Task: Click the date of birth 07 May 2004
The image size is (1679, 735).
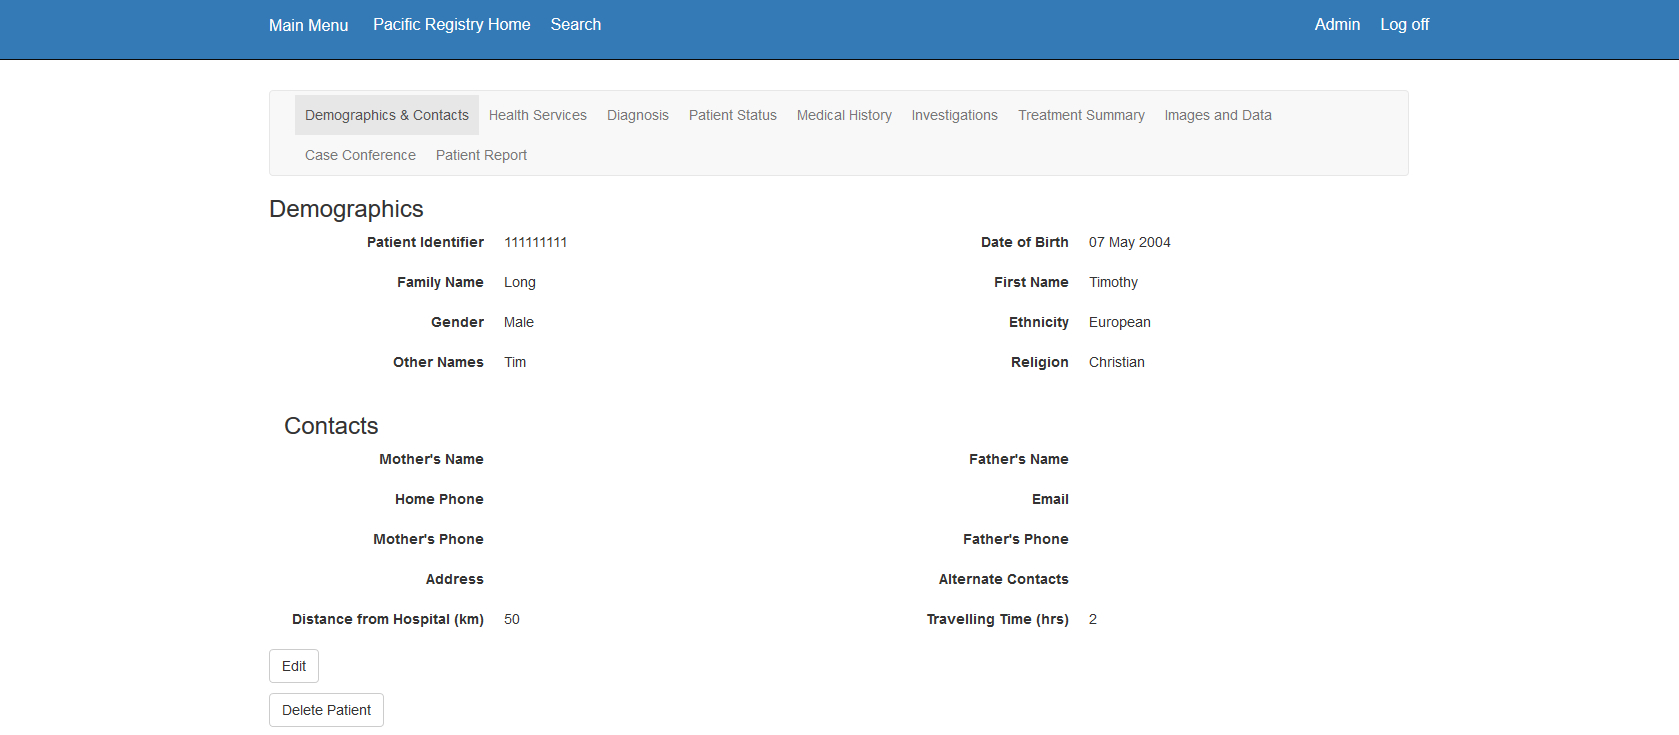Action: tap(1129, 242)
